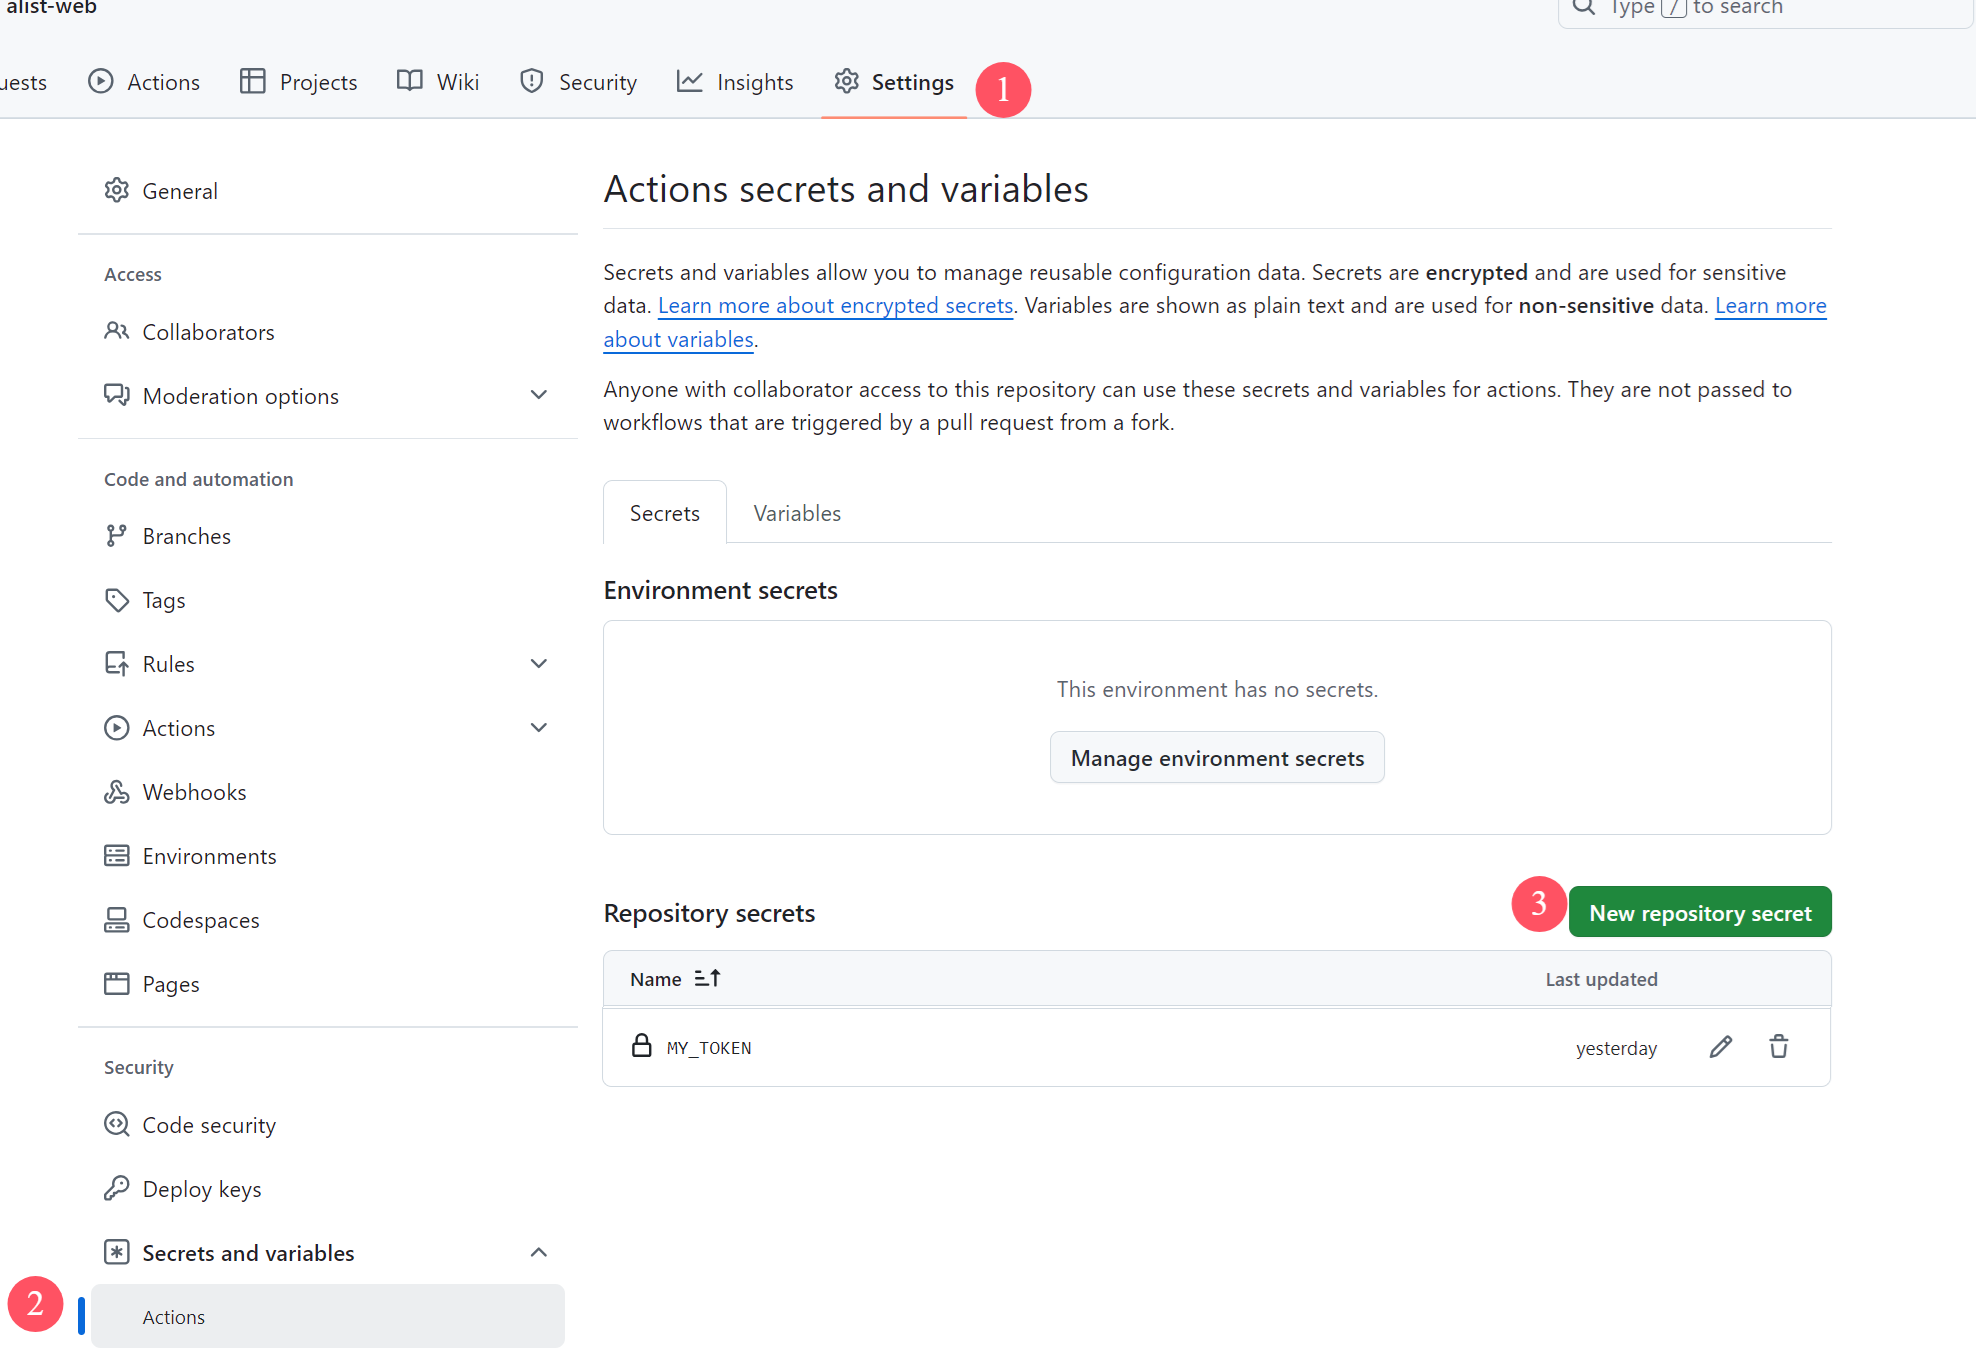Click the Collaborators people icon
This screenshot has width=1976, height=1352.
[117, 331]
